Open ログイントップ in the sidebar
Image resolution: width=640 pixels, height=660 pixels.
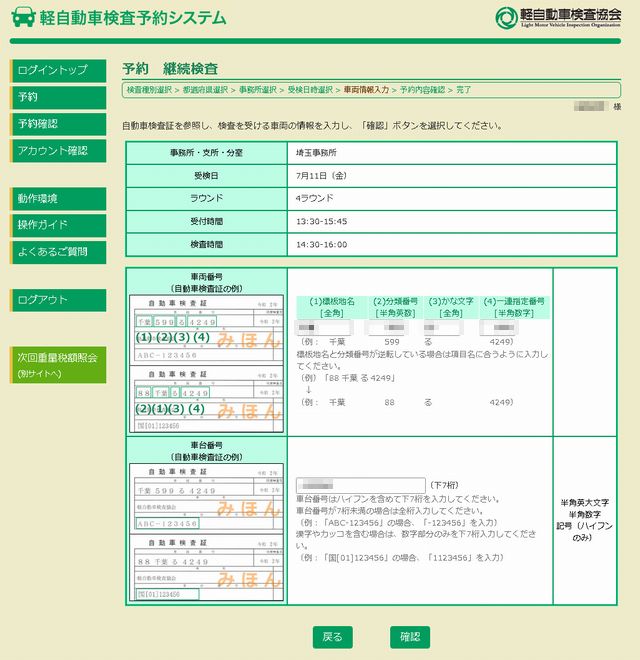(58, 70)
